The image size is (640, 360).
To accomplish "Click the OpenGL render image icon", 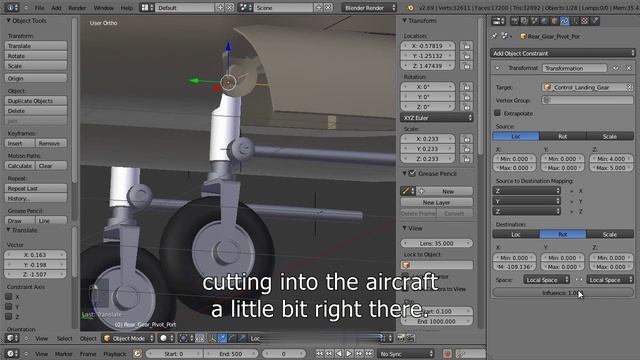I will 400,338.
